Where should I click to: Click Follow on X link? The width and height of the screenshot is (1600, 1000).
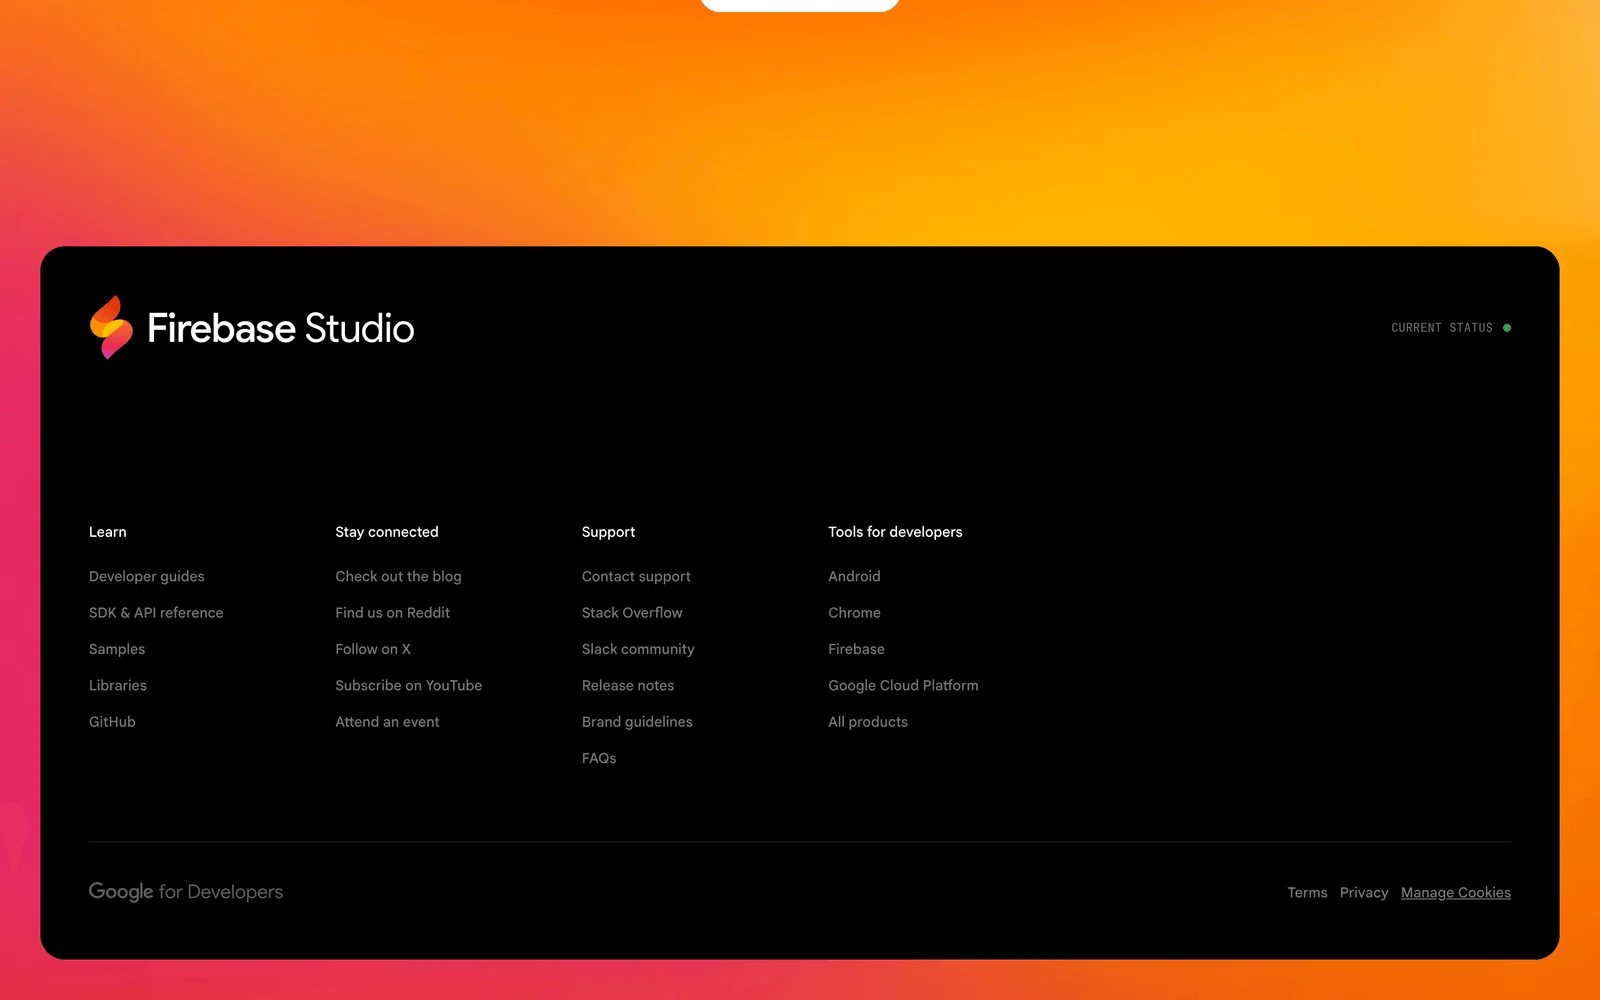click(373, 649)
